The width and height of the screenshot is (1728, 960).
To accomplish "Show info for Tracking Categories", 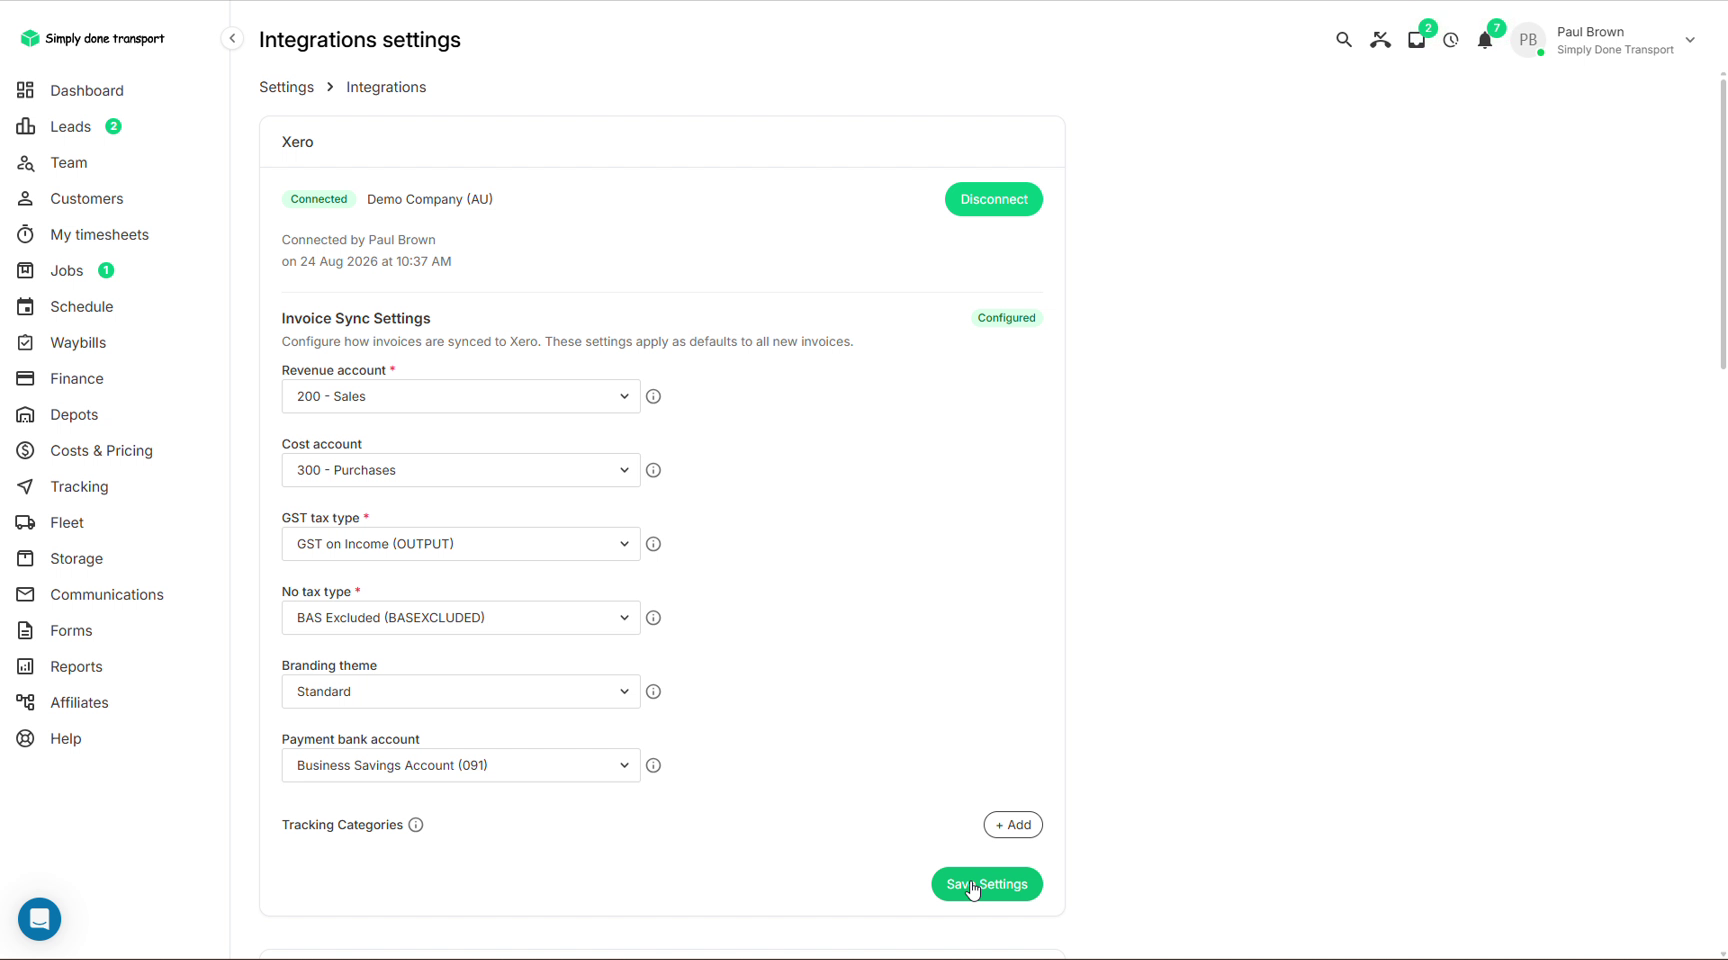I will (416, 825).
